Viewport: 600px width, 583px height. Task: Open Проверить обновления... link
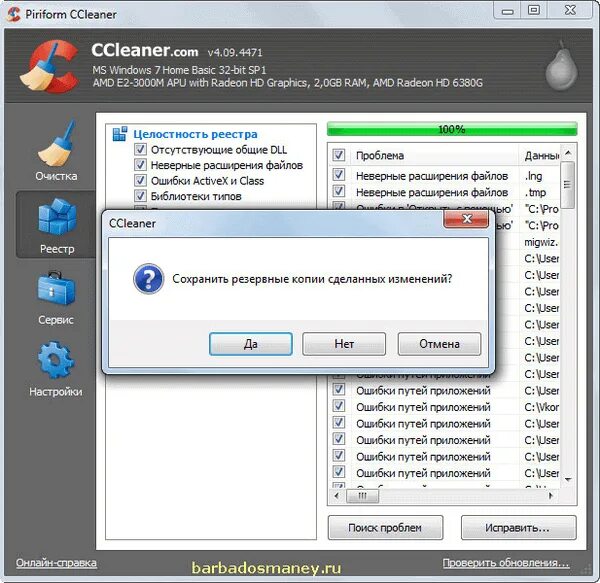(x=506, y=563)
